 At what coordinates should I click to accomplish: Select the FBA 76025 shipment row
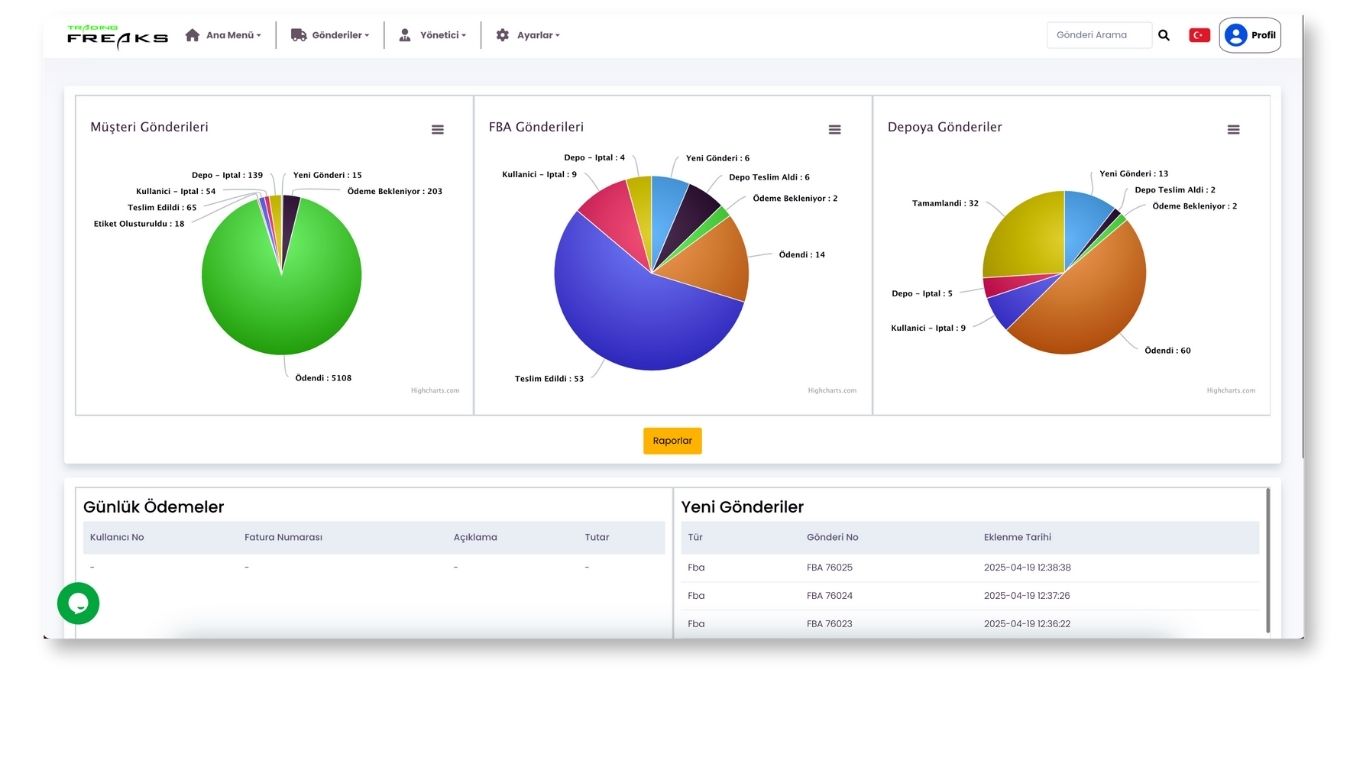tap(829, 567)
